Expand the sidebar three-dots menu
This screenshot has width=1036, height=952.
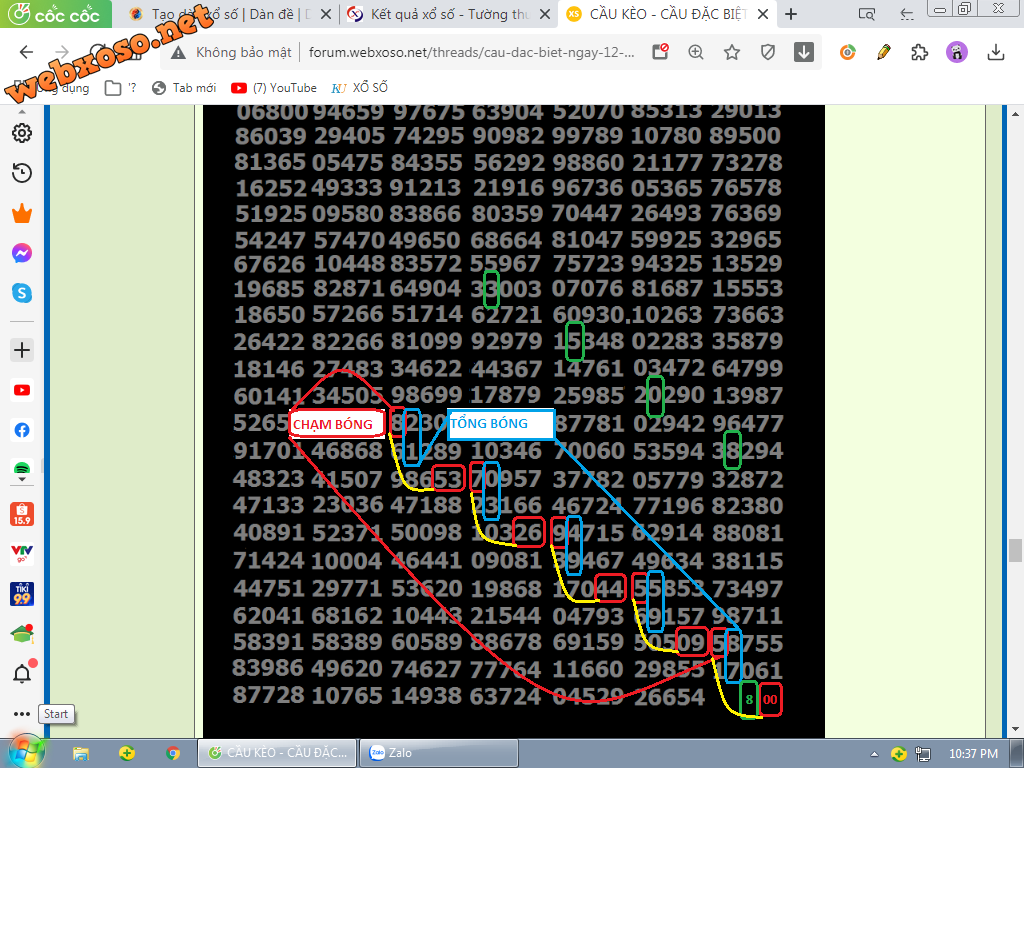pos(21,714)
